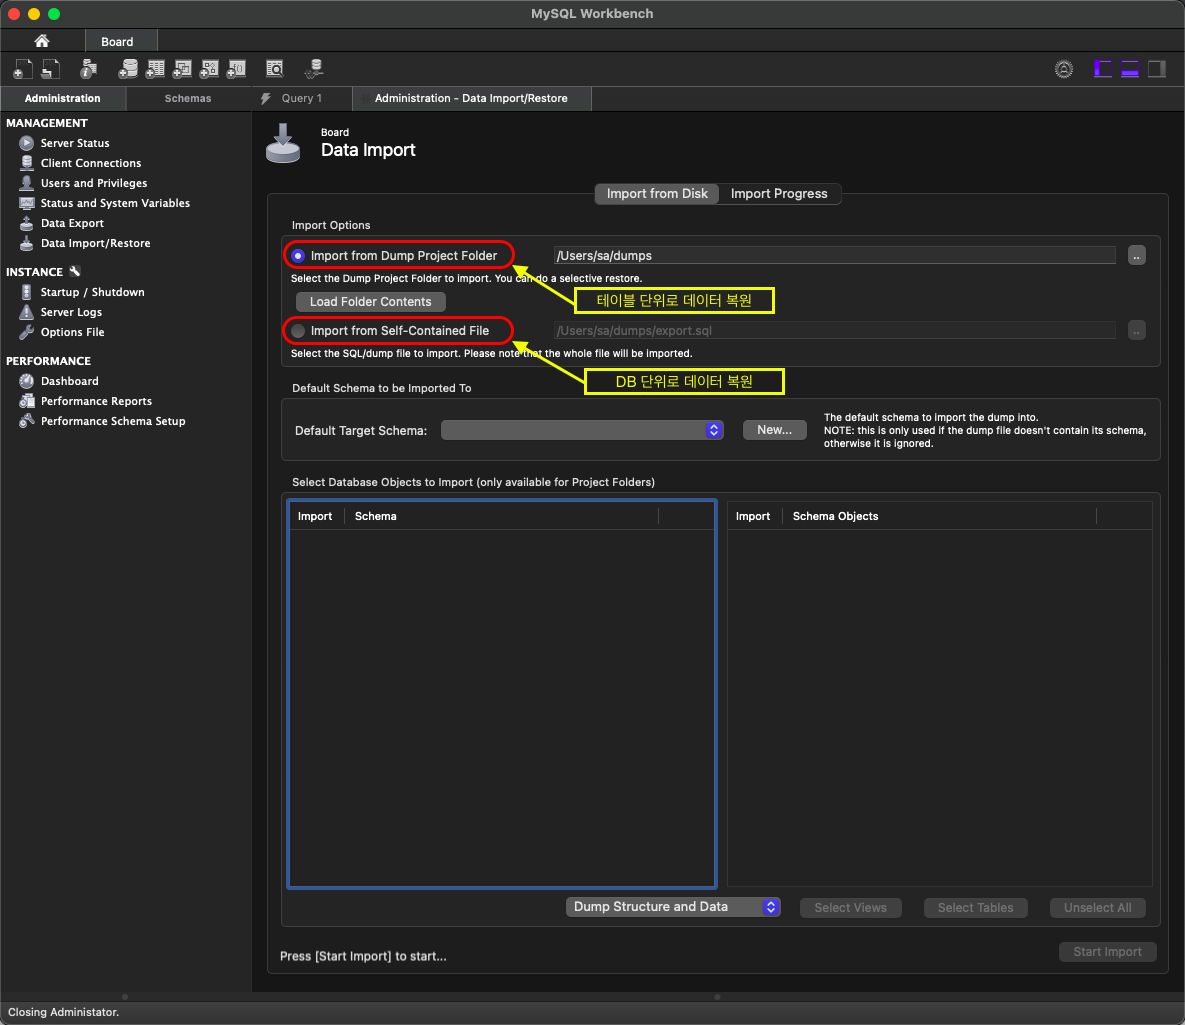Click Performance Schema Setup icon

click(x=26, y=421)
